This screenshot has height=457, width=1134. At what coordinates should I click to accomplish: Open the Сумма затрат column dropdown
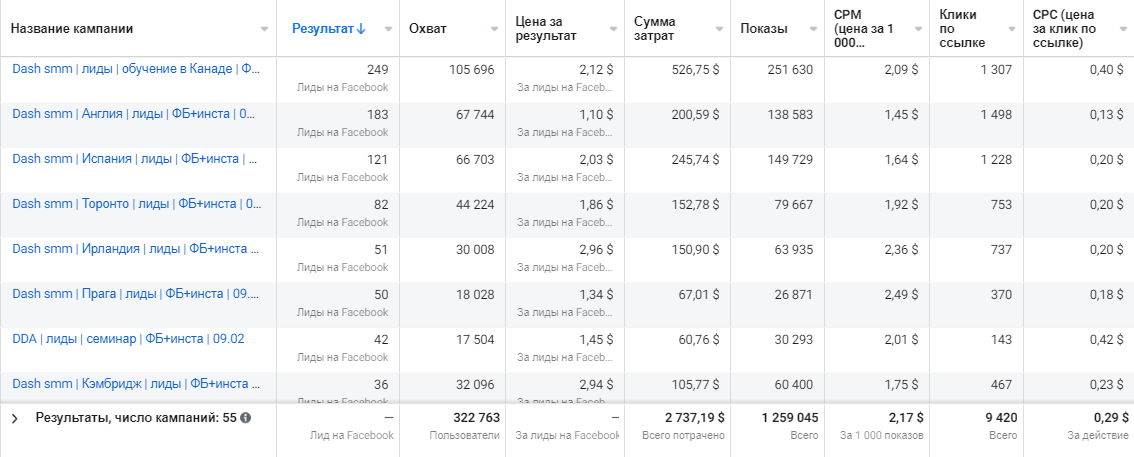point(718,29)
